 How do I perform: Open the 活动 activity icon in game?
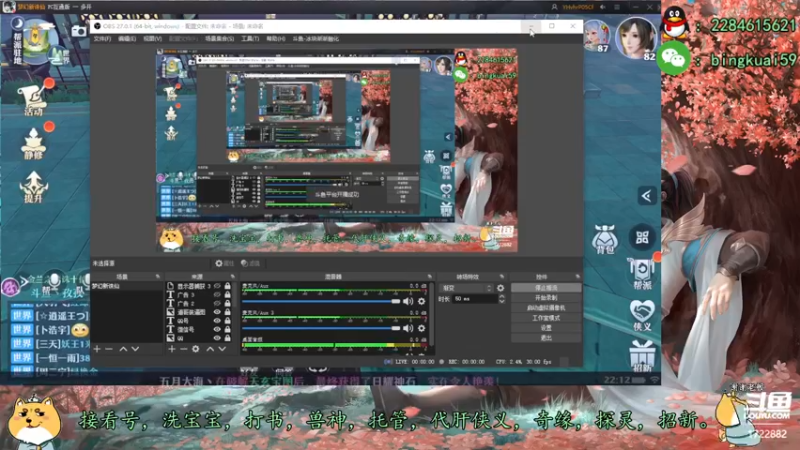tap(33, 99)
